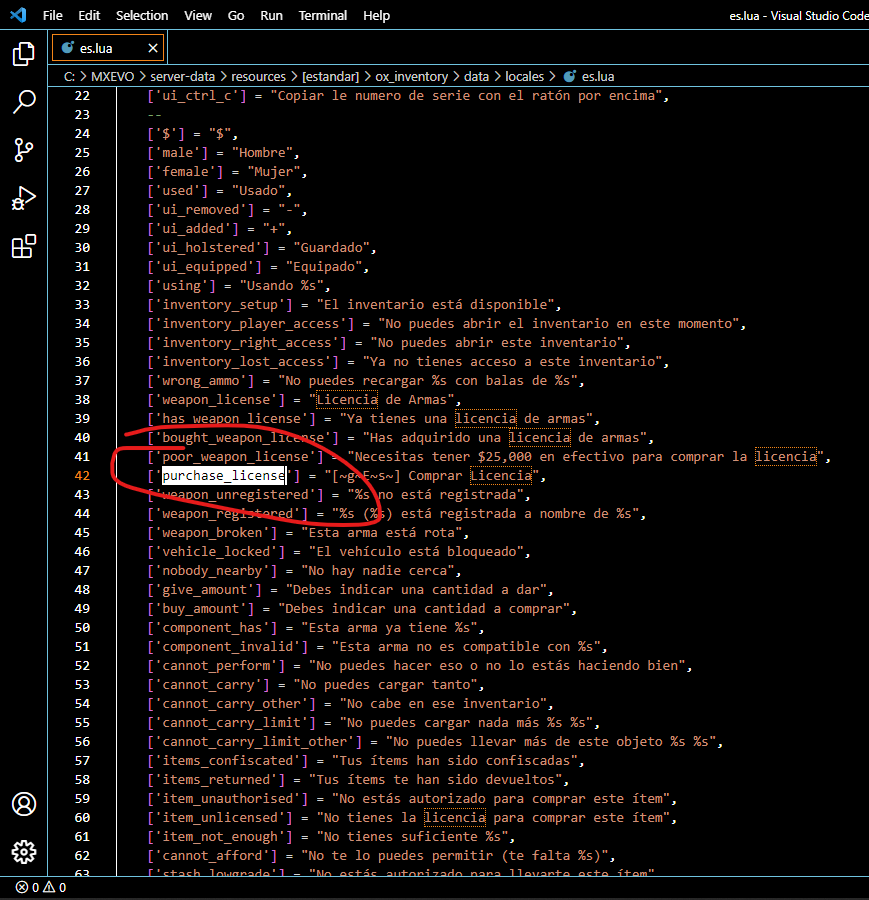The height and width of the screenshot is (900, 869).
Task: Click line number 62 in the gutter
Action: (x=82, y=856)
